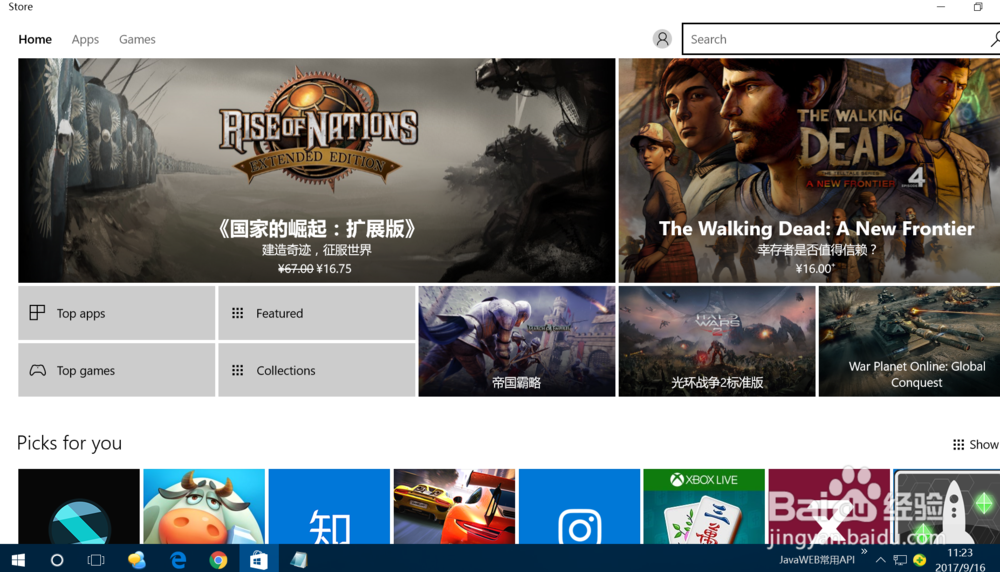Viewport: 1000px width, 572px height.
Task: Click the Store icon on taskbar
Action: (258, 560)
